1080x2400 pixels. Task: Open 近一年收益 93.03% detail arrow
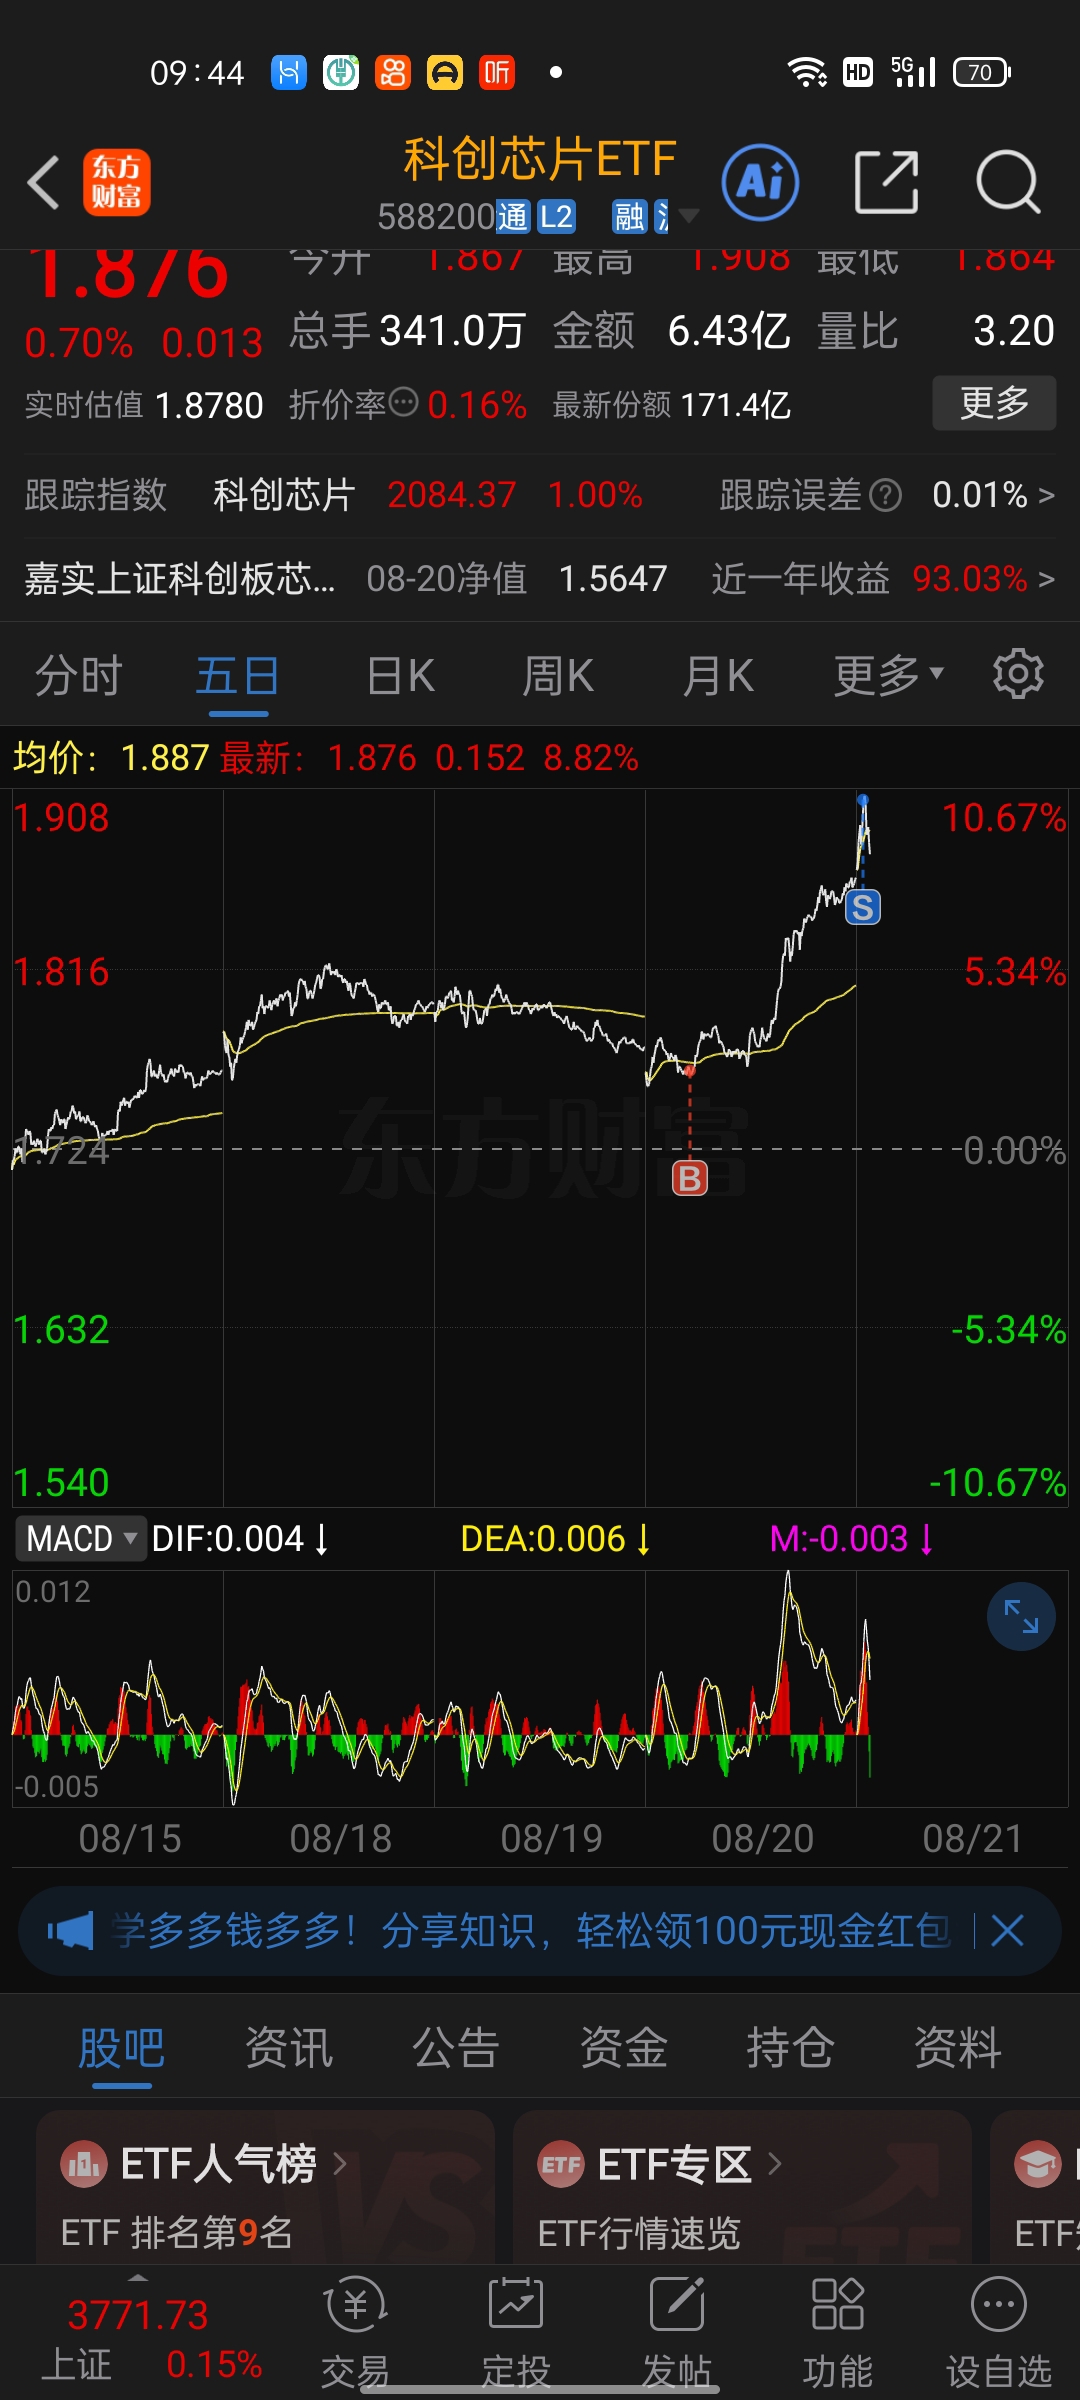(x=1046, y=579)
